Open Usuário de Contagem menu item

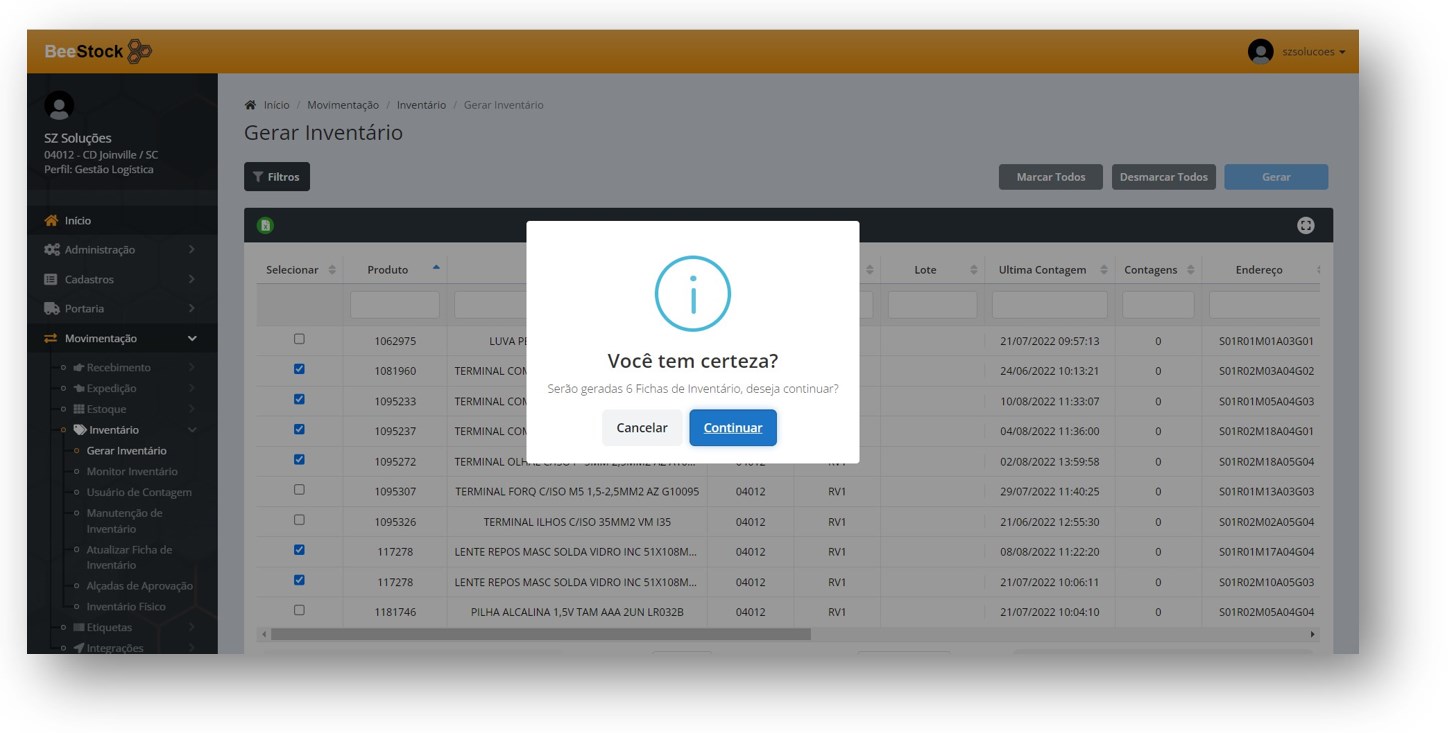tap(139, 493)
